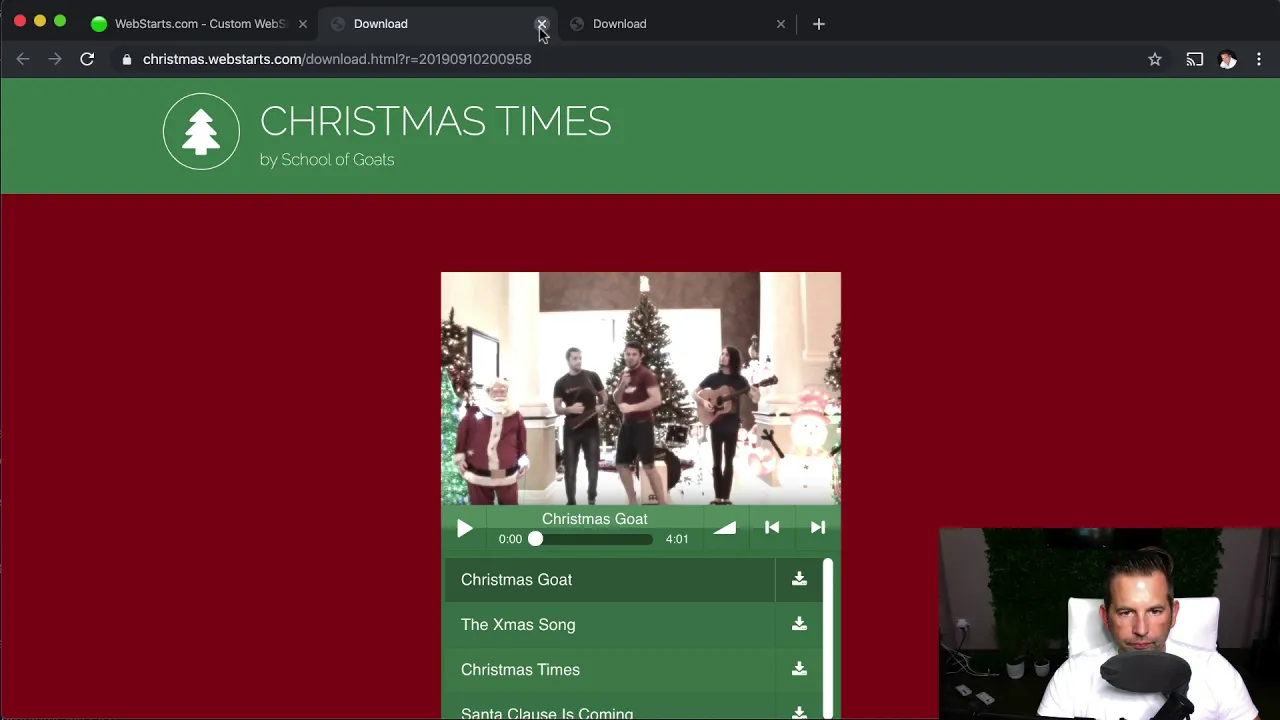The width and height of the screenshot is (1280, 720).
Task: Download The Xmas Song
Action: [x=799, y=624]
